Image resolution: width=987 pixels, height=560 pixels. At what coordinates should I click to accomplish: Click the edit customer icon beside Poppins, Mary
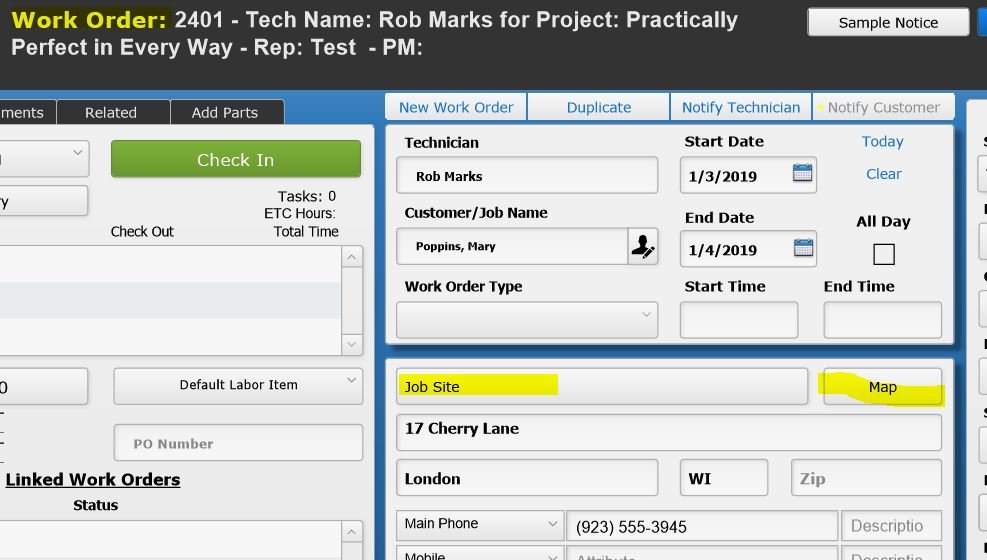click(642, 247)
